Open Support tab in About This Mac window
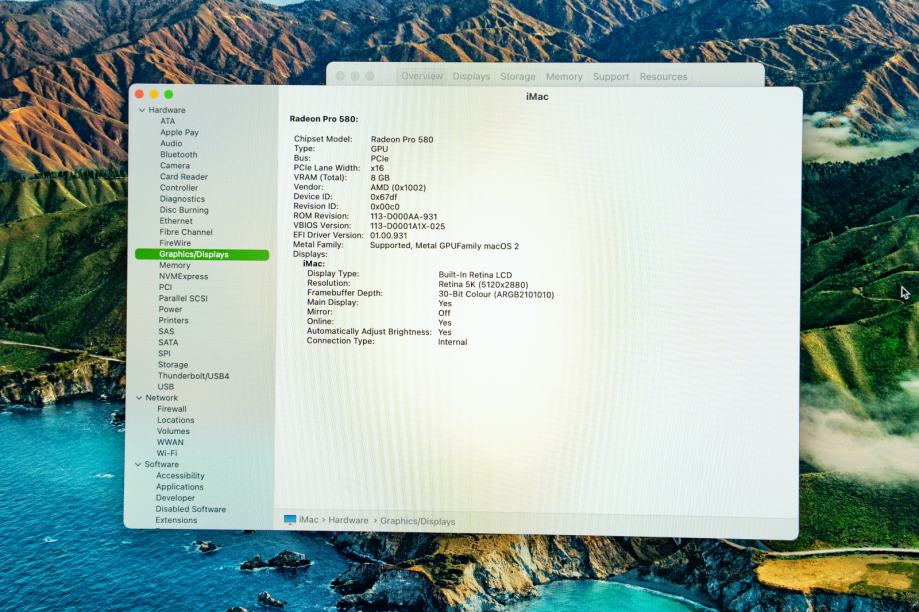Viewport: 919px width, 612px height. [x=611, y=76]
